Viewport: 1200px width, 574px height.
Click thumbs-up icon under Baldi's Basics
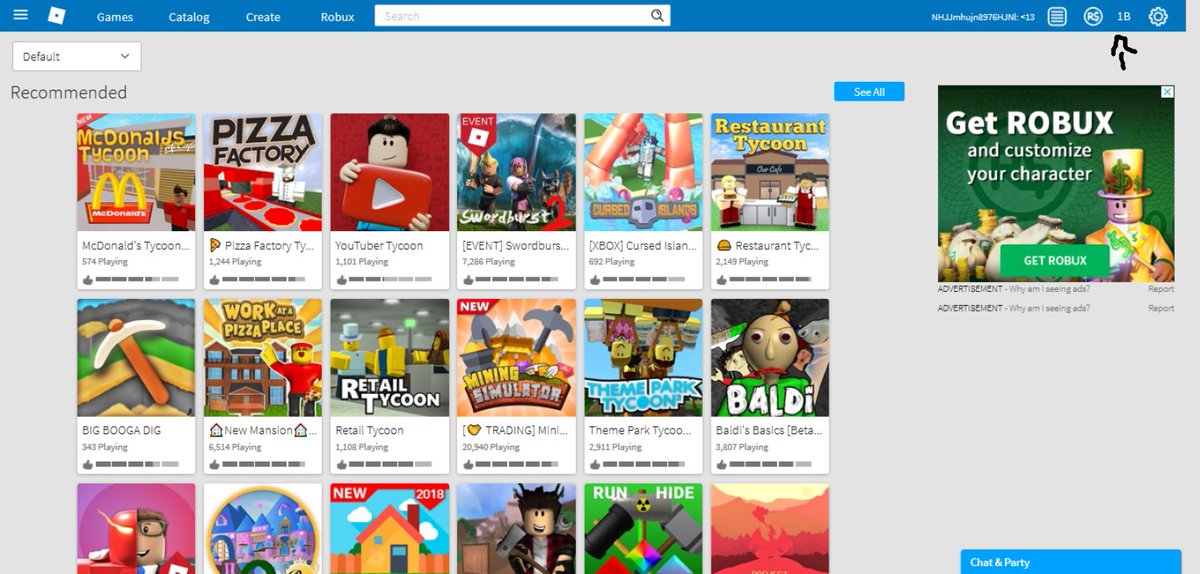tap(721, 466)
